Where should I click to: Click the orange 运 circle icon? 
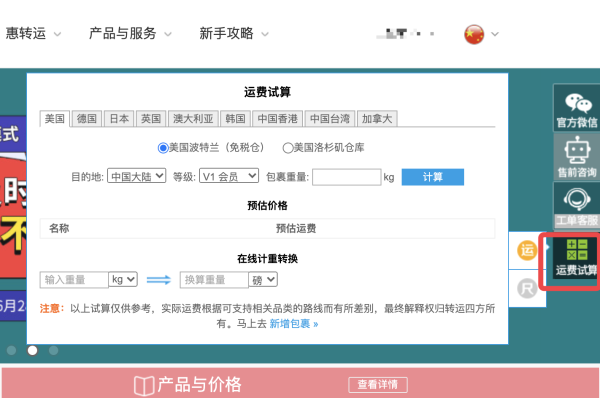tap(527, 251)
